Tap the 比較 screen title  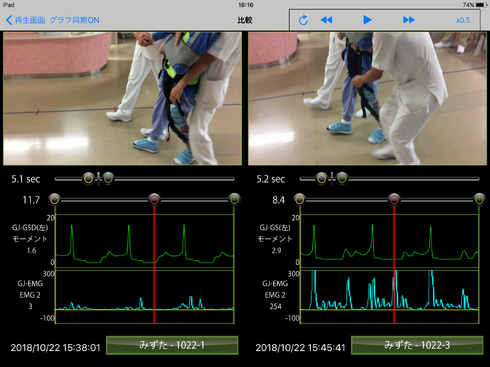pos(245,20)
